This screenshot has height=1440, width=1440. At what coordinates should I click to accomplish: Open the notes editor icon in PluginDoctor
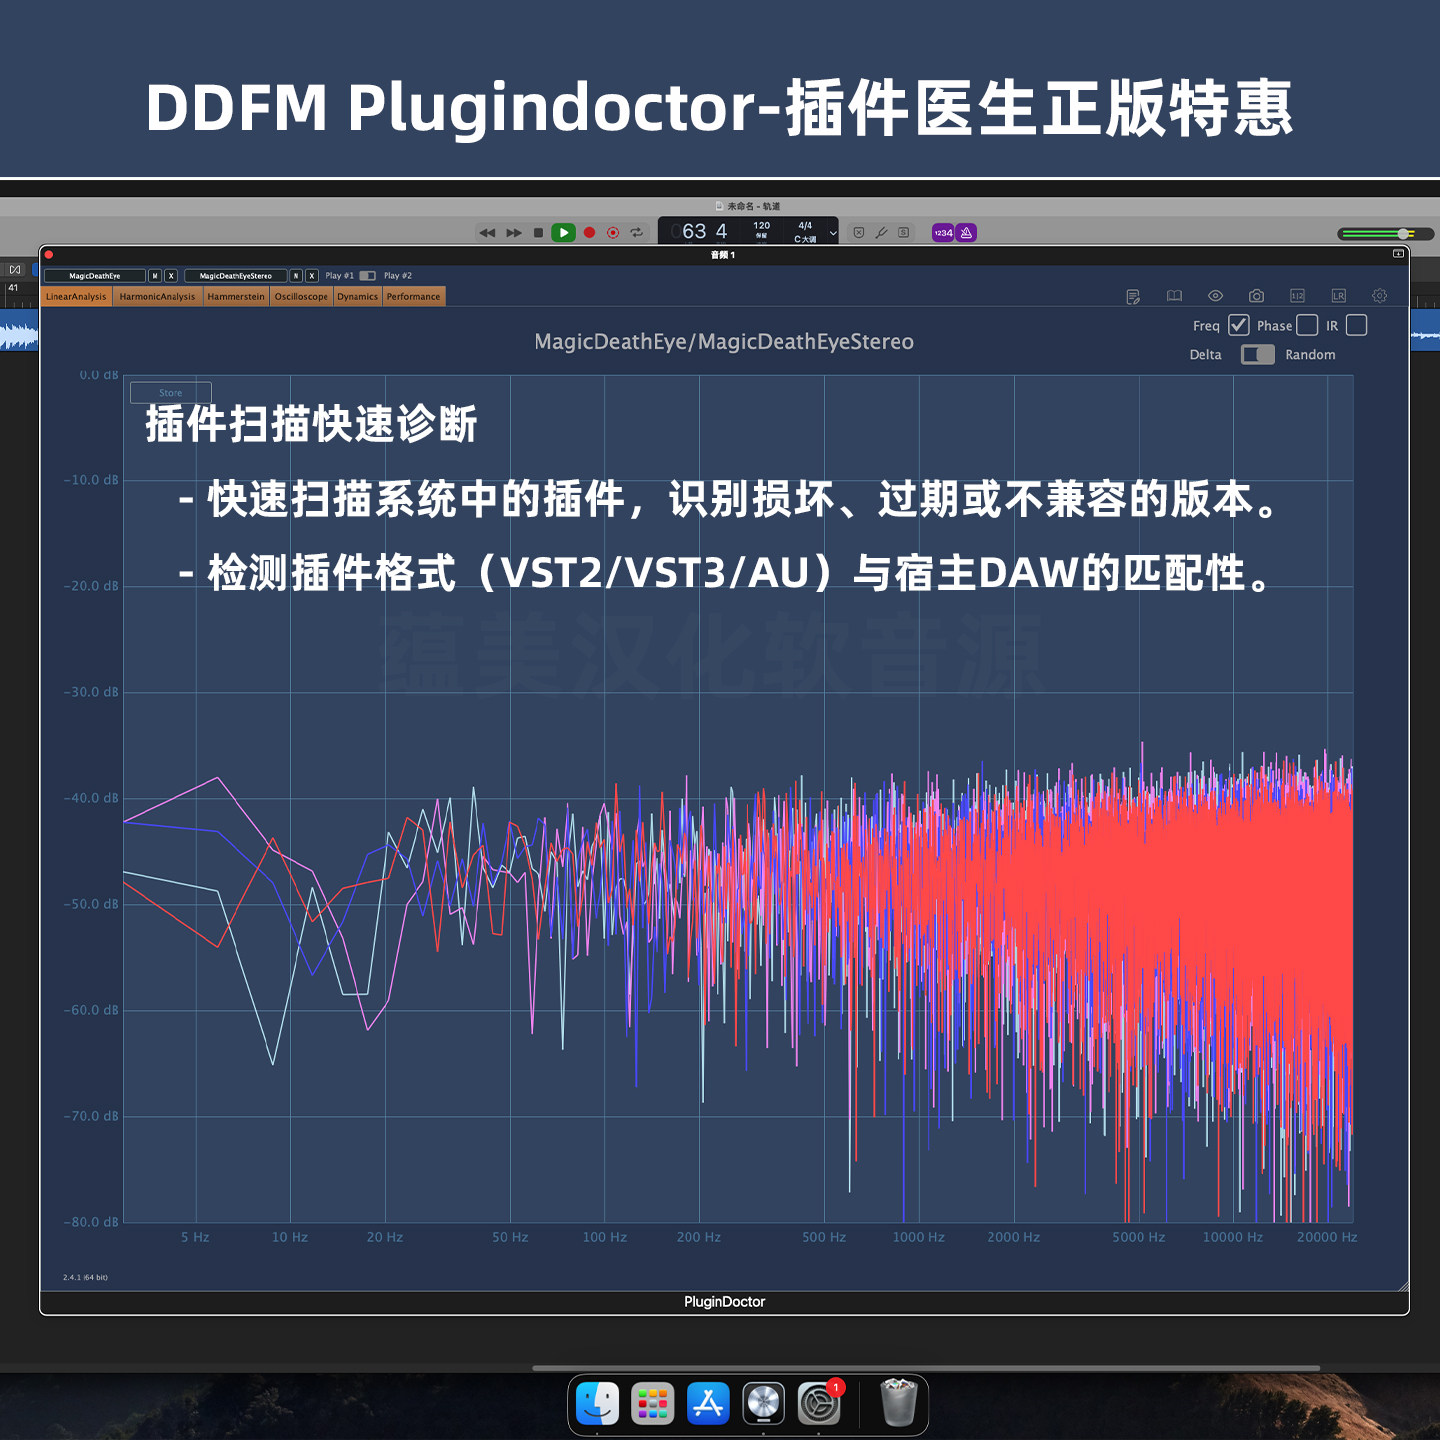click(x=1133, y=296)
